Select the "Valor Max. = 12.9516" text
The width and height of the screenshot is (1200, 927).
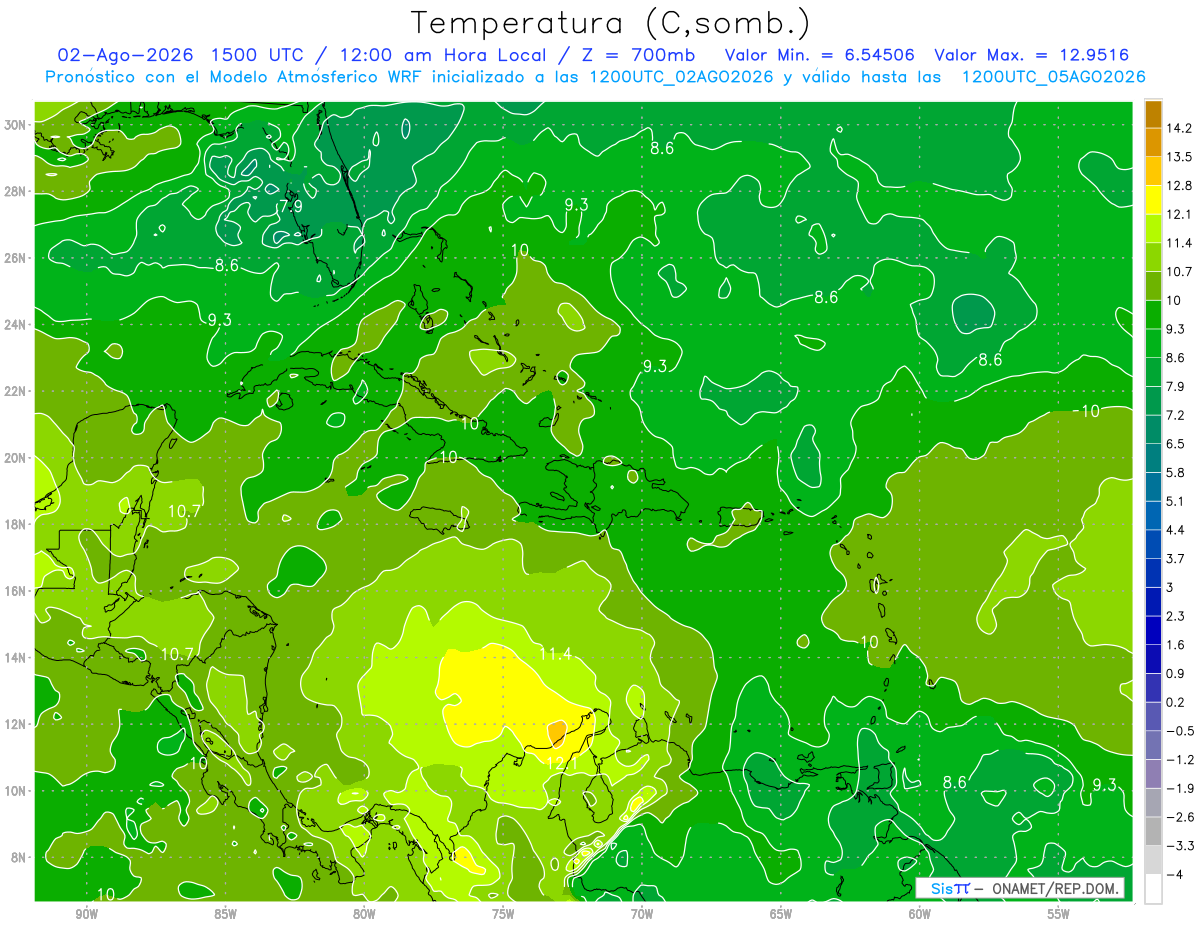point(1032,55)
